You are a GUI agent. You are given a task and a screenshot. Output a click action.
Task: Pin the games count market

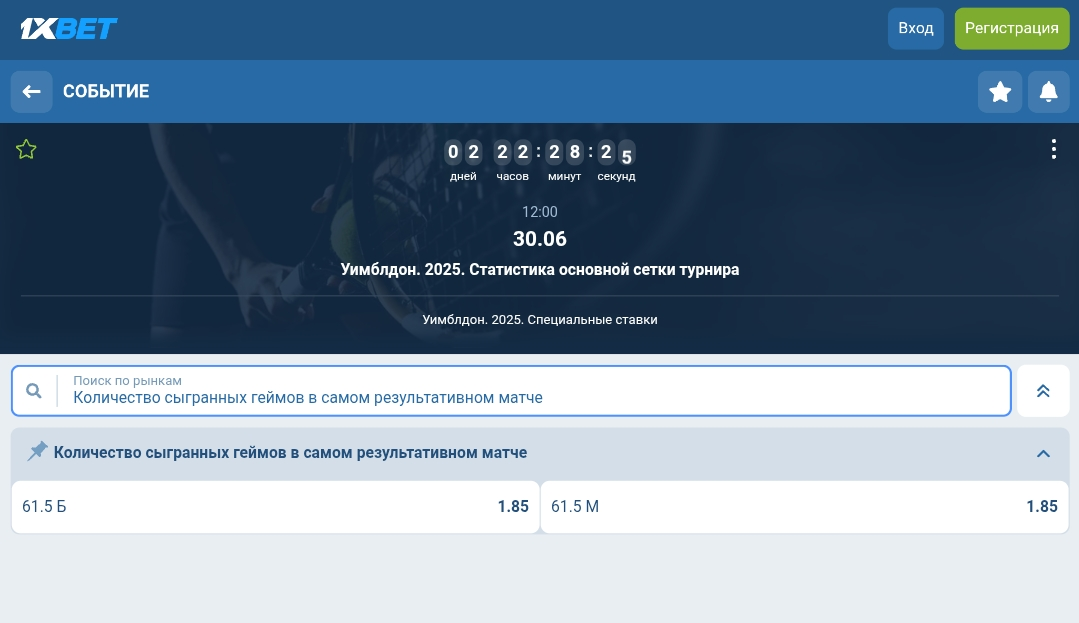[x=37, y=452]
